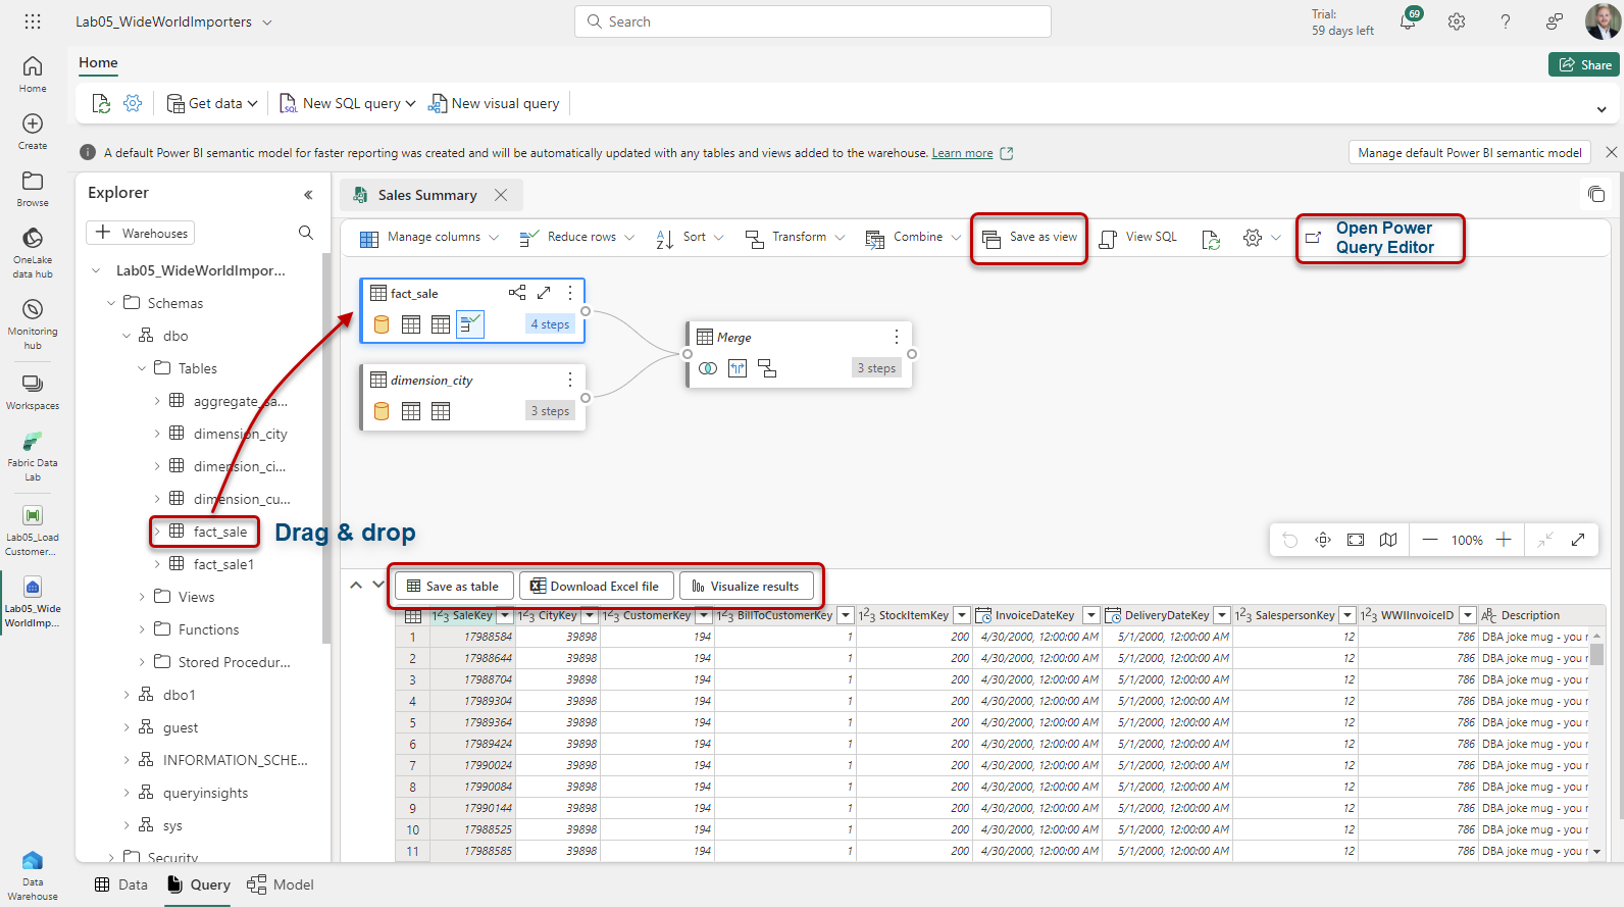Search in the Explorer pane
Screen dimensions: 1624x907
tap(306, 233)
